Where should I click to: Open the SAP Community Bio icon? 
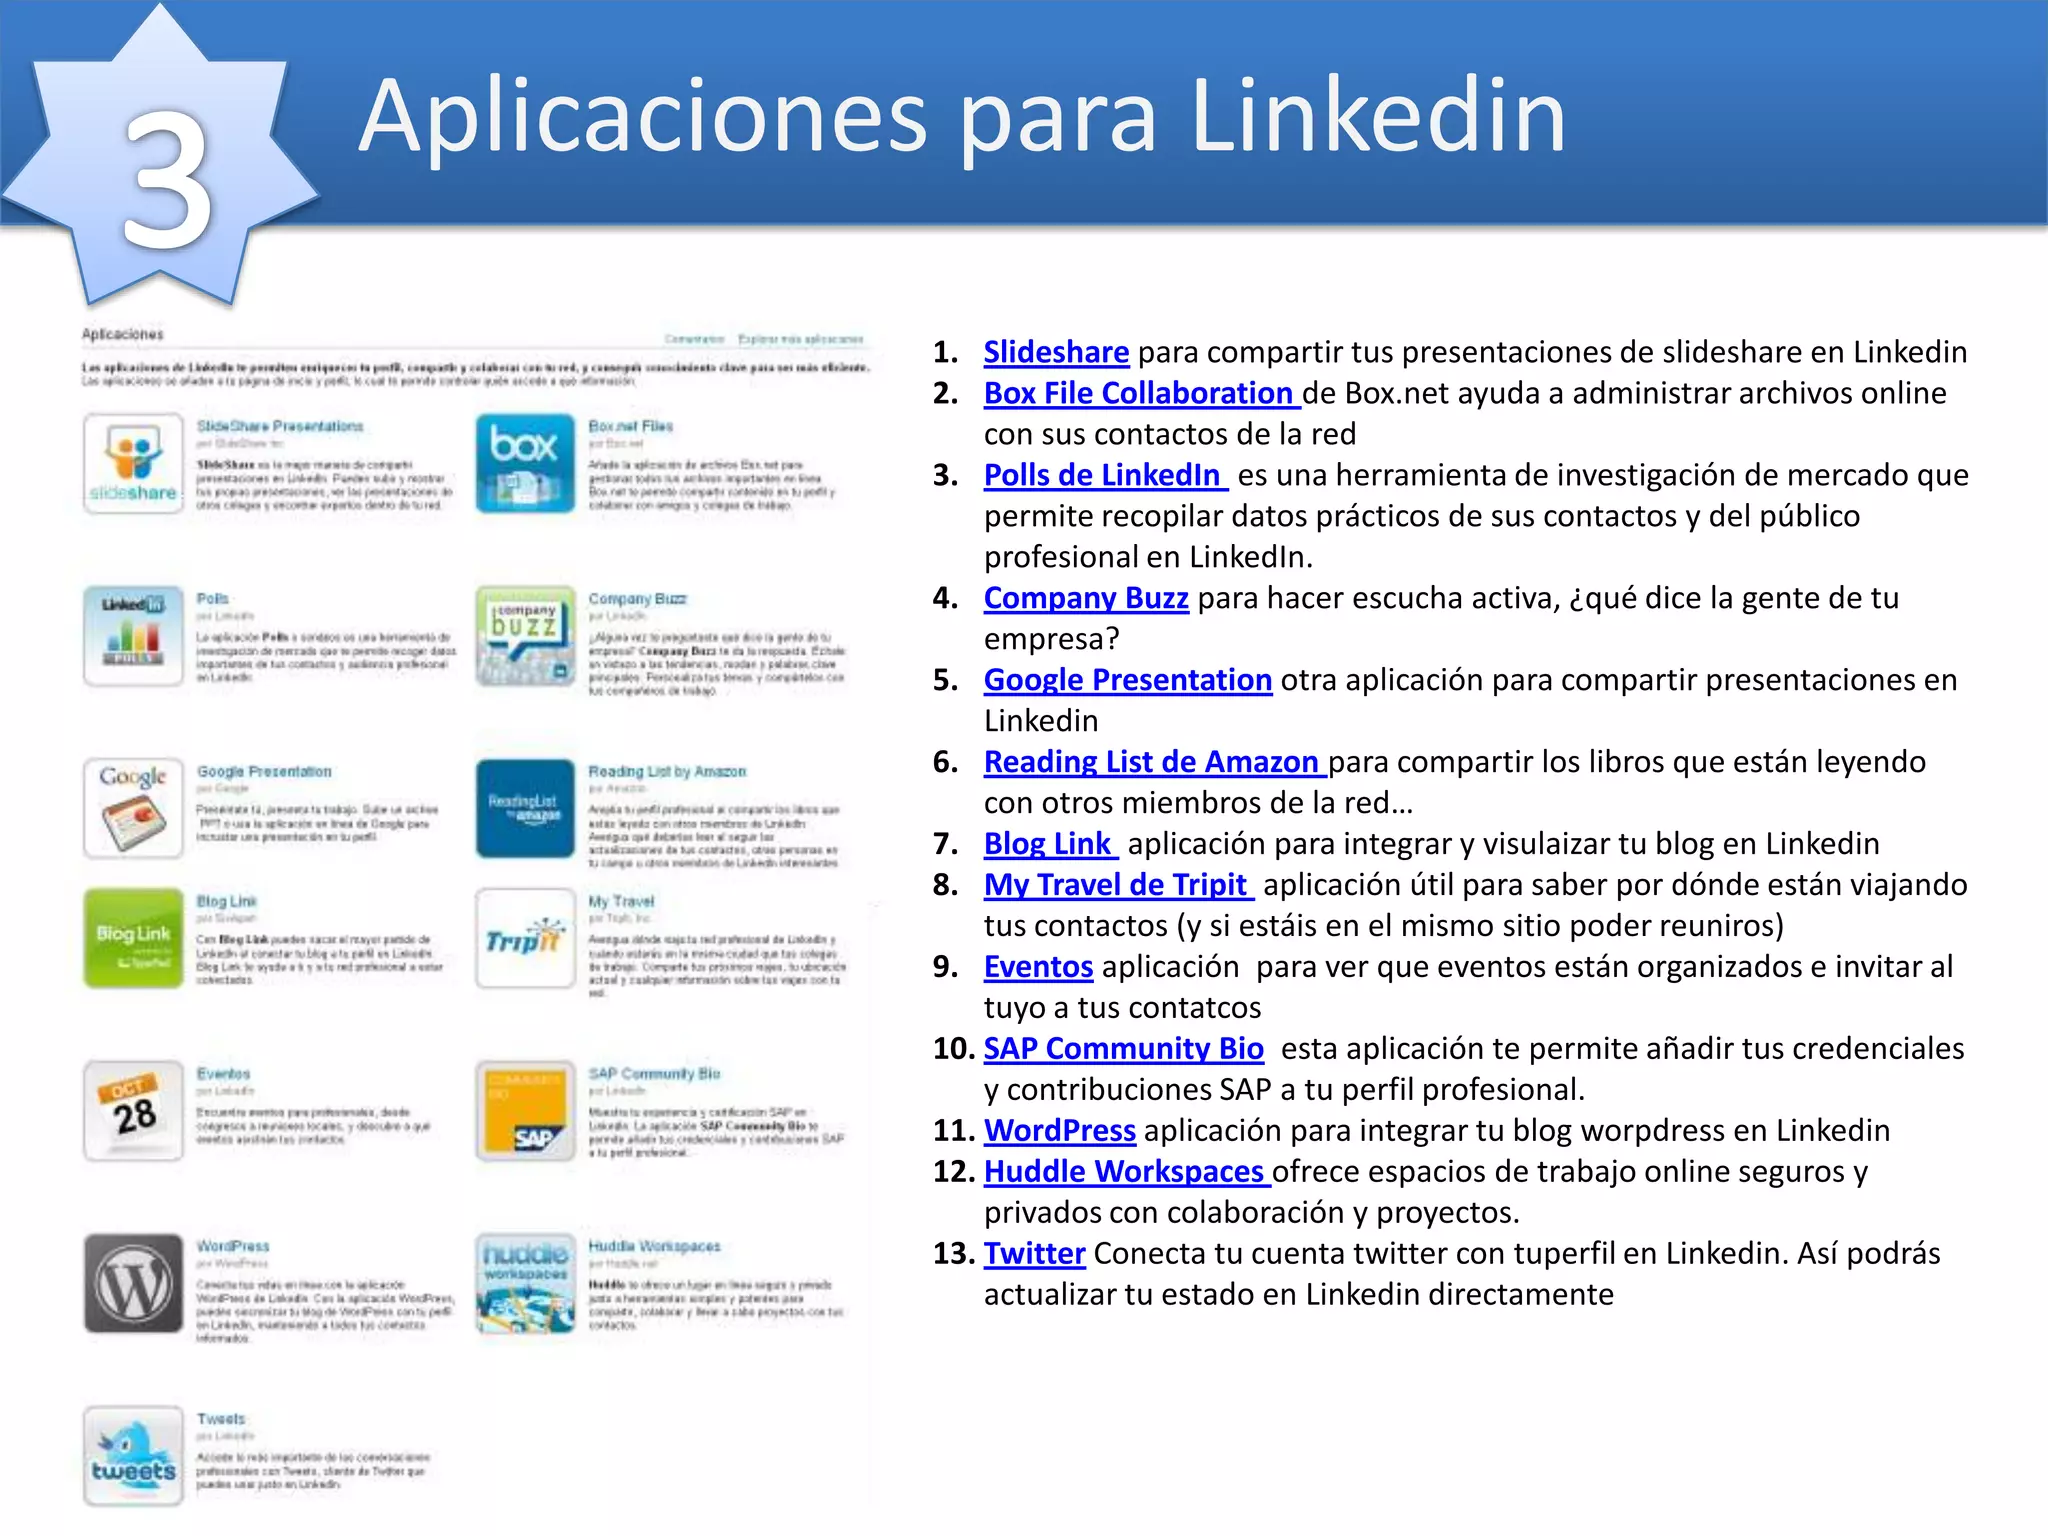(x=525, y=1111)
